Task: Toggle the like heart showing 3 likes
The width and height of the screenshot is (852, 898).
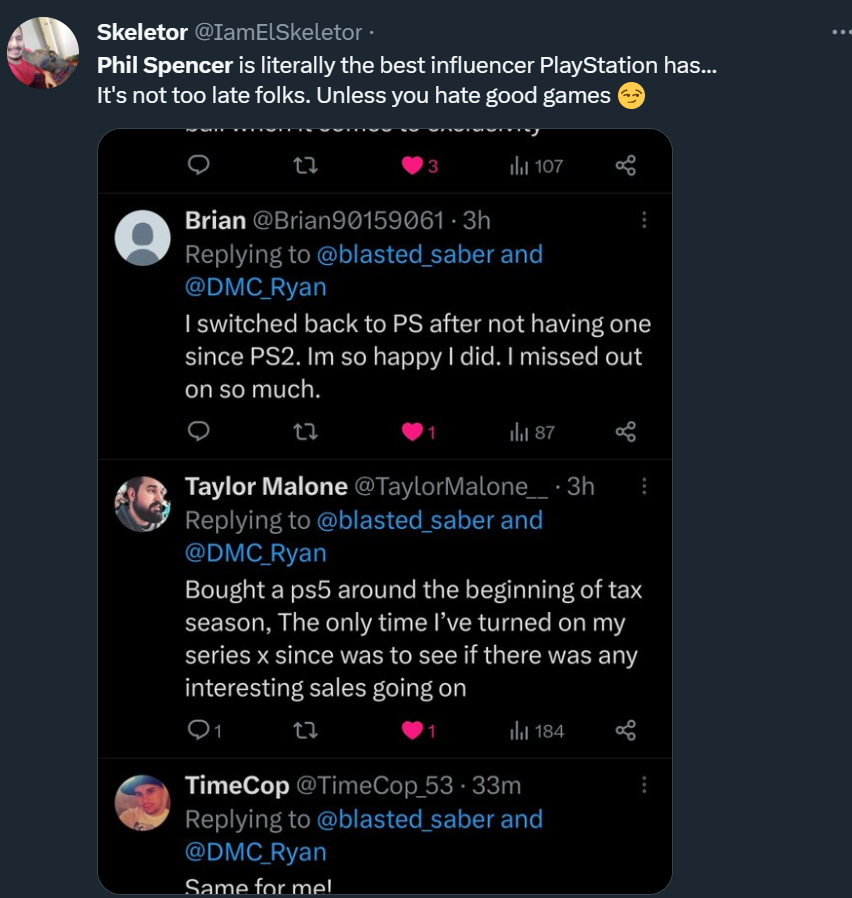Action: pos(412,166)
